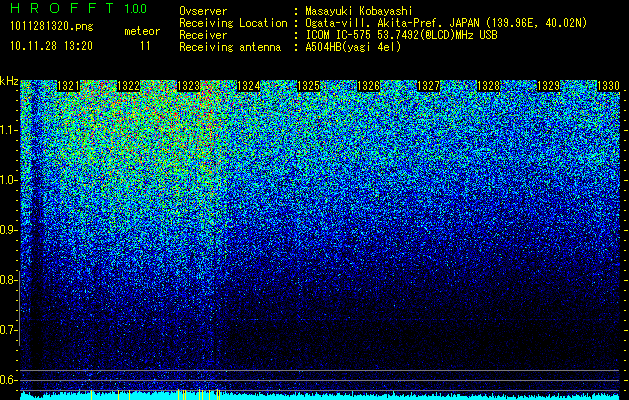Click the 0.7 kHz axis tick label
The height and width of the screenshot is (400, 629).
(x=8, y=330)
